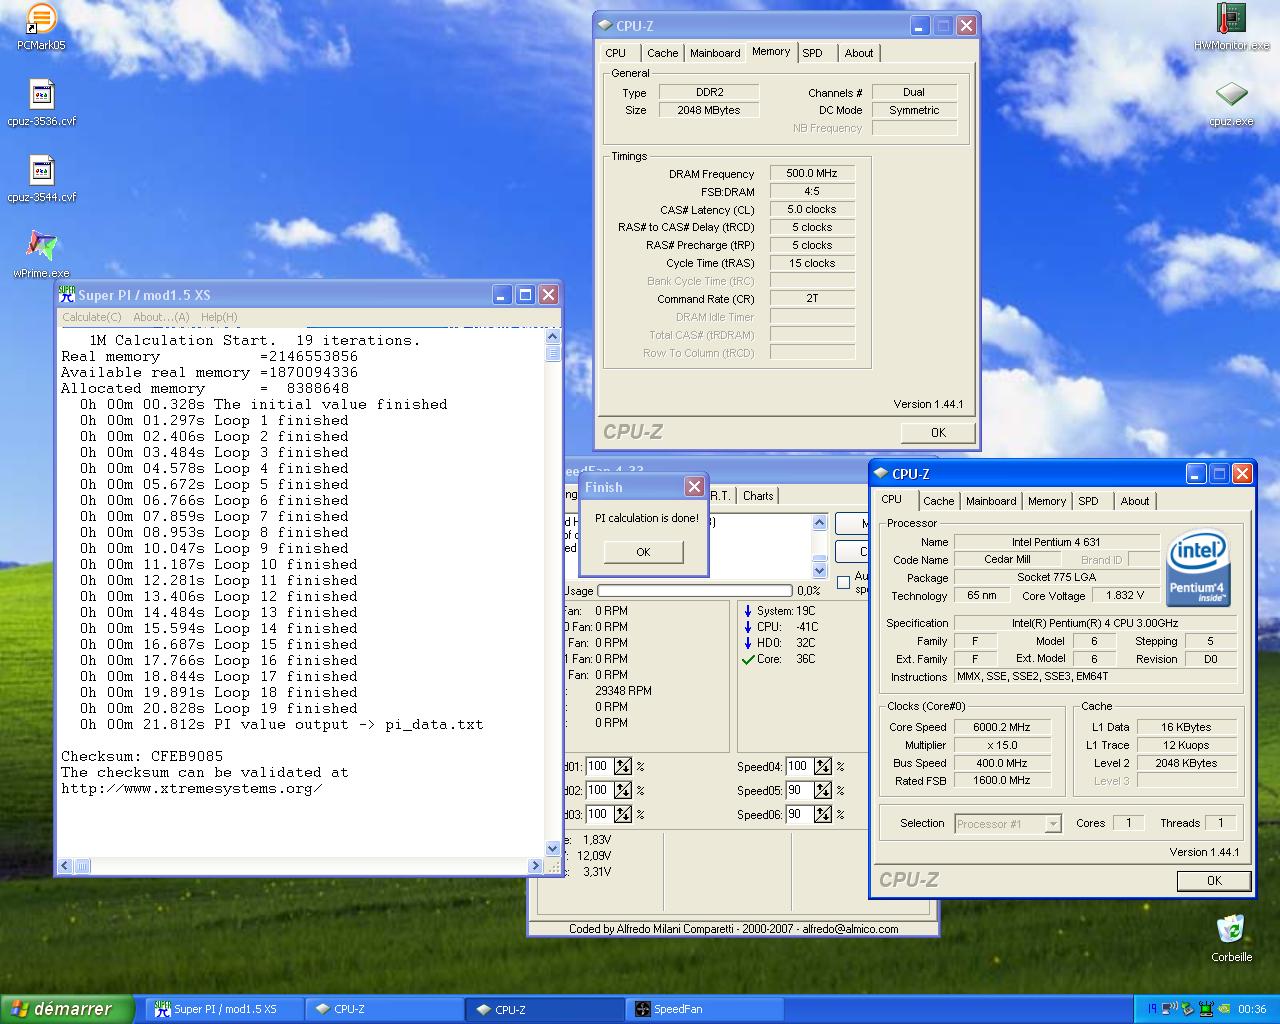Select the HWMonitor.exe desktop icon
The image size is (1280, 1024).
[1231, 28]
